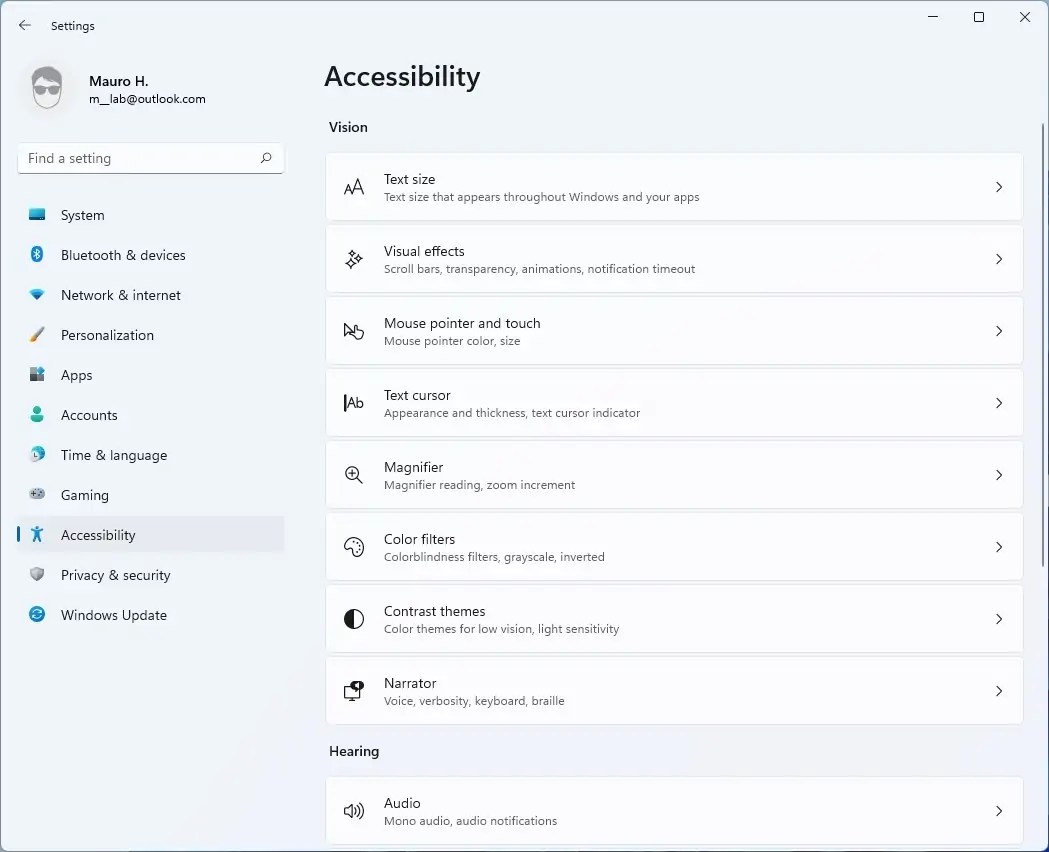Click the Text size AA icon
The image size is (1049, 852).
[354, 187]
